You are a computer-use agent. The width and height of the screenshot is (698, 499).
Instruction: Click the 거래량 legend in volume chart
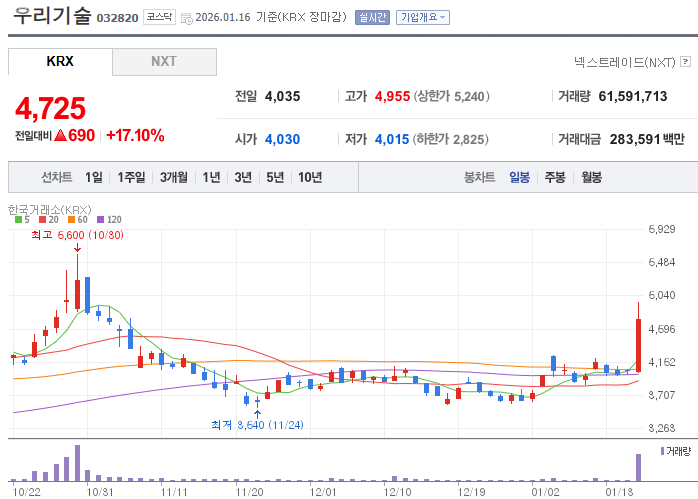[x=676, y=451]
